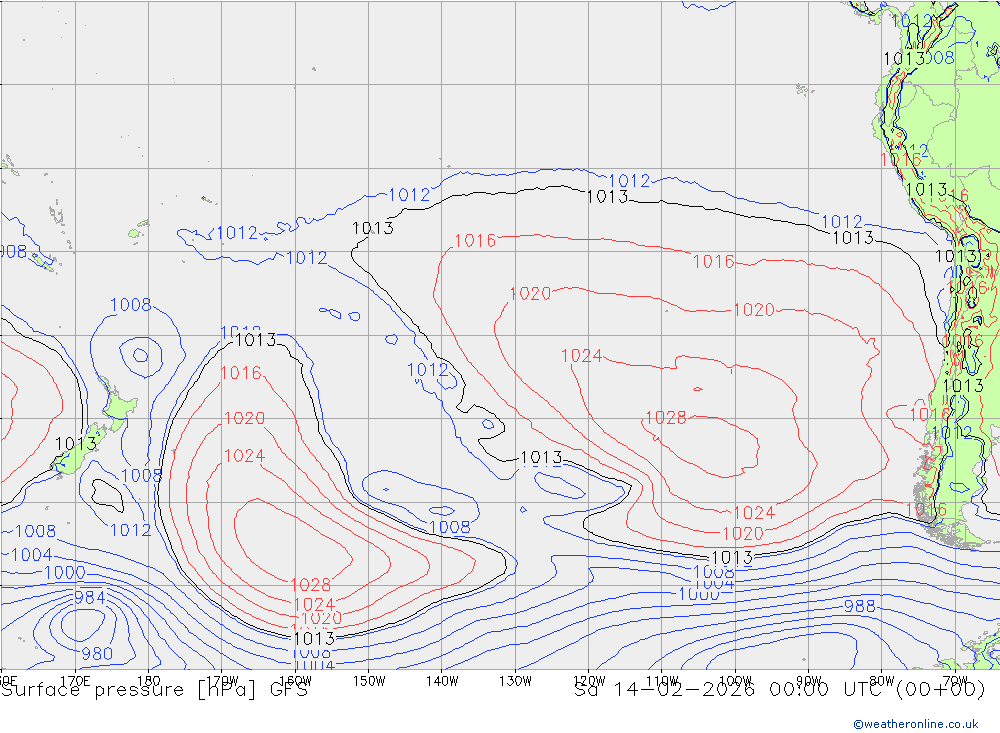Click the 180 longitude axis label
This screenshot has height=733, width=1000.
pos(149,681)
